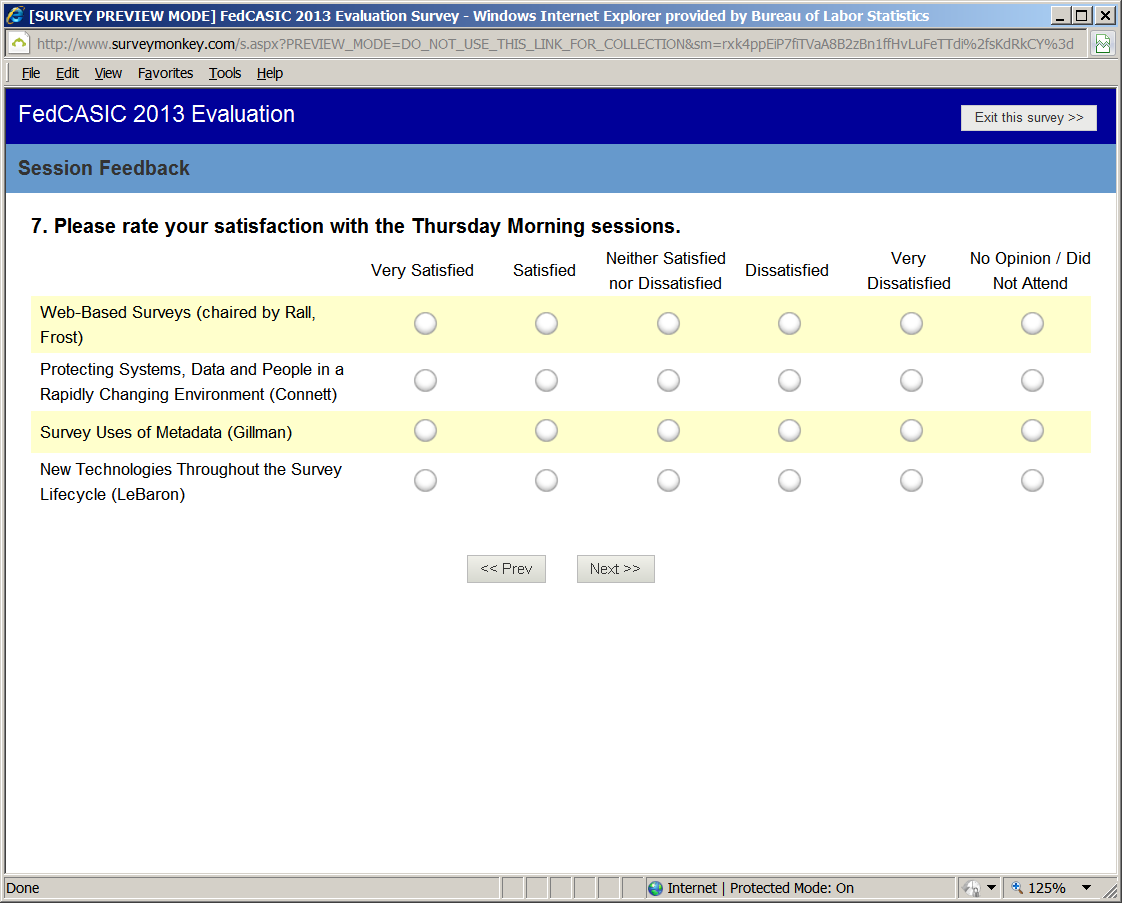Rate Protecting Systems session as Satisfied
Image resolution: width=1122 pixels, height=903 pixels.
pyautogui.click(x=546, y=381)
